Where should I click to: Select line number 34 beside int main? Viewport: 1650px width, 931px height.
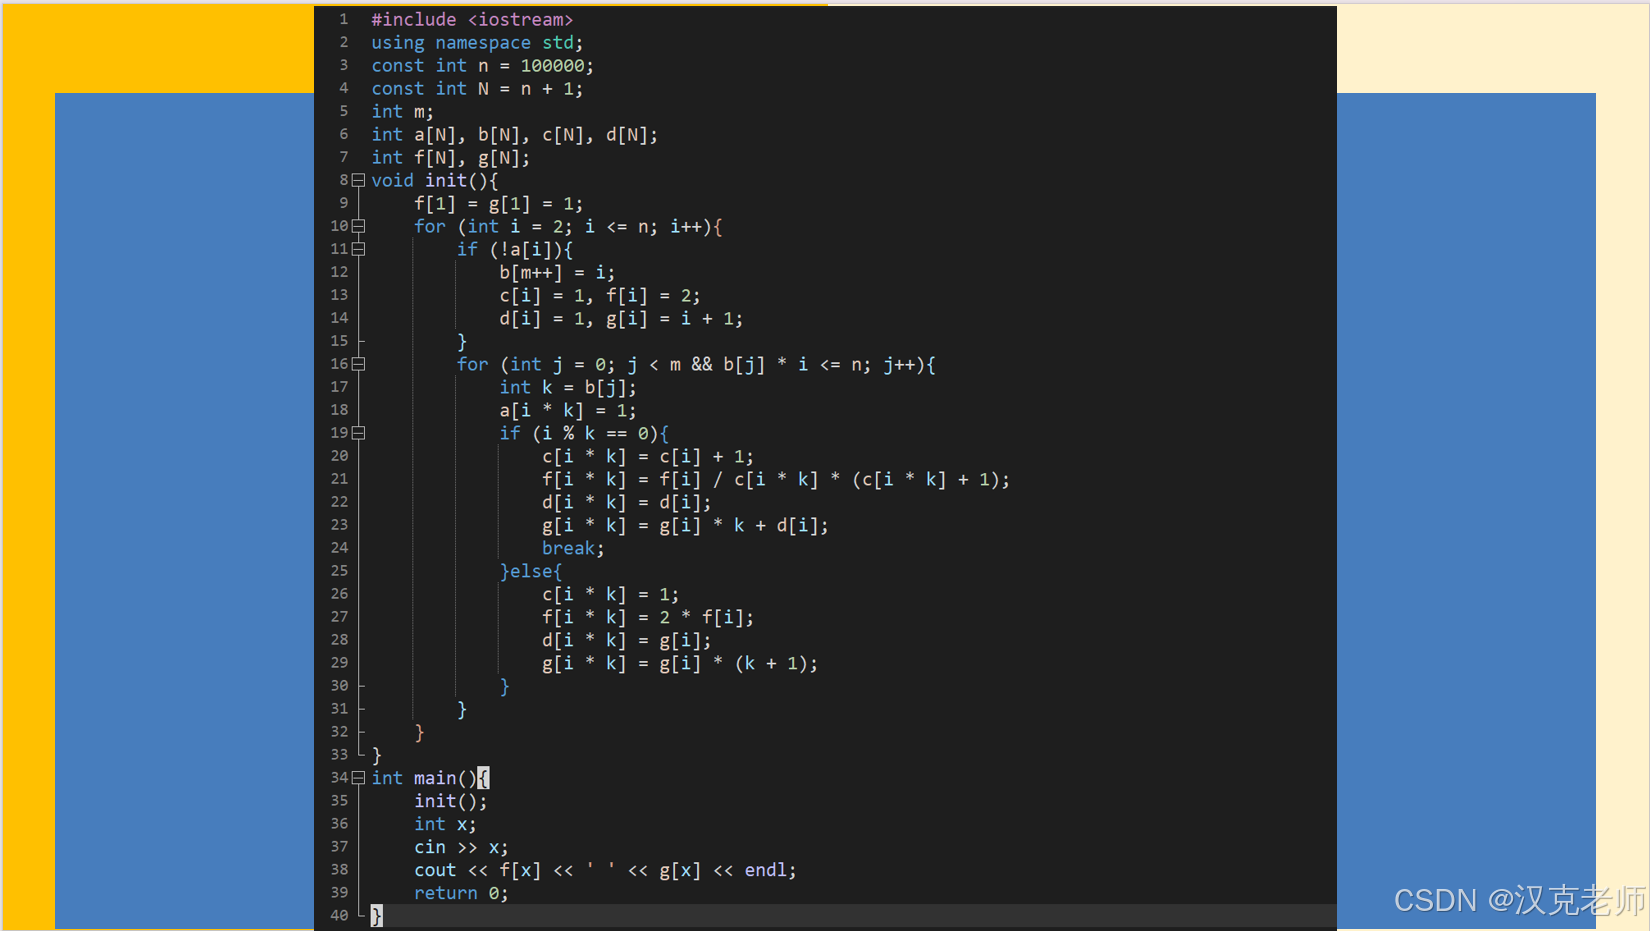[x=339, y=777]
